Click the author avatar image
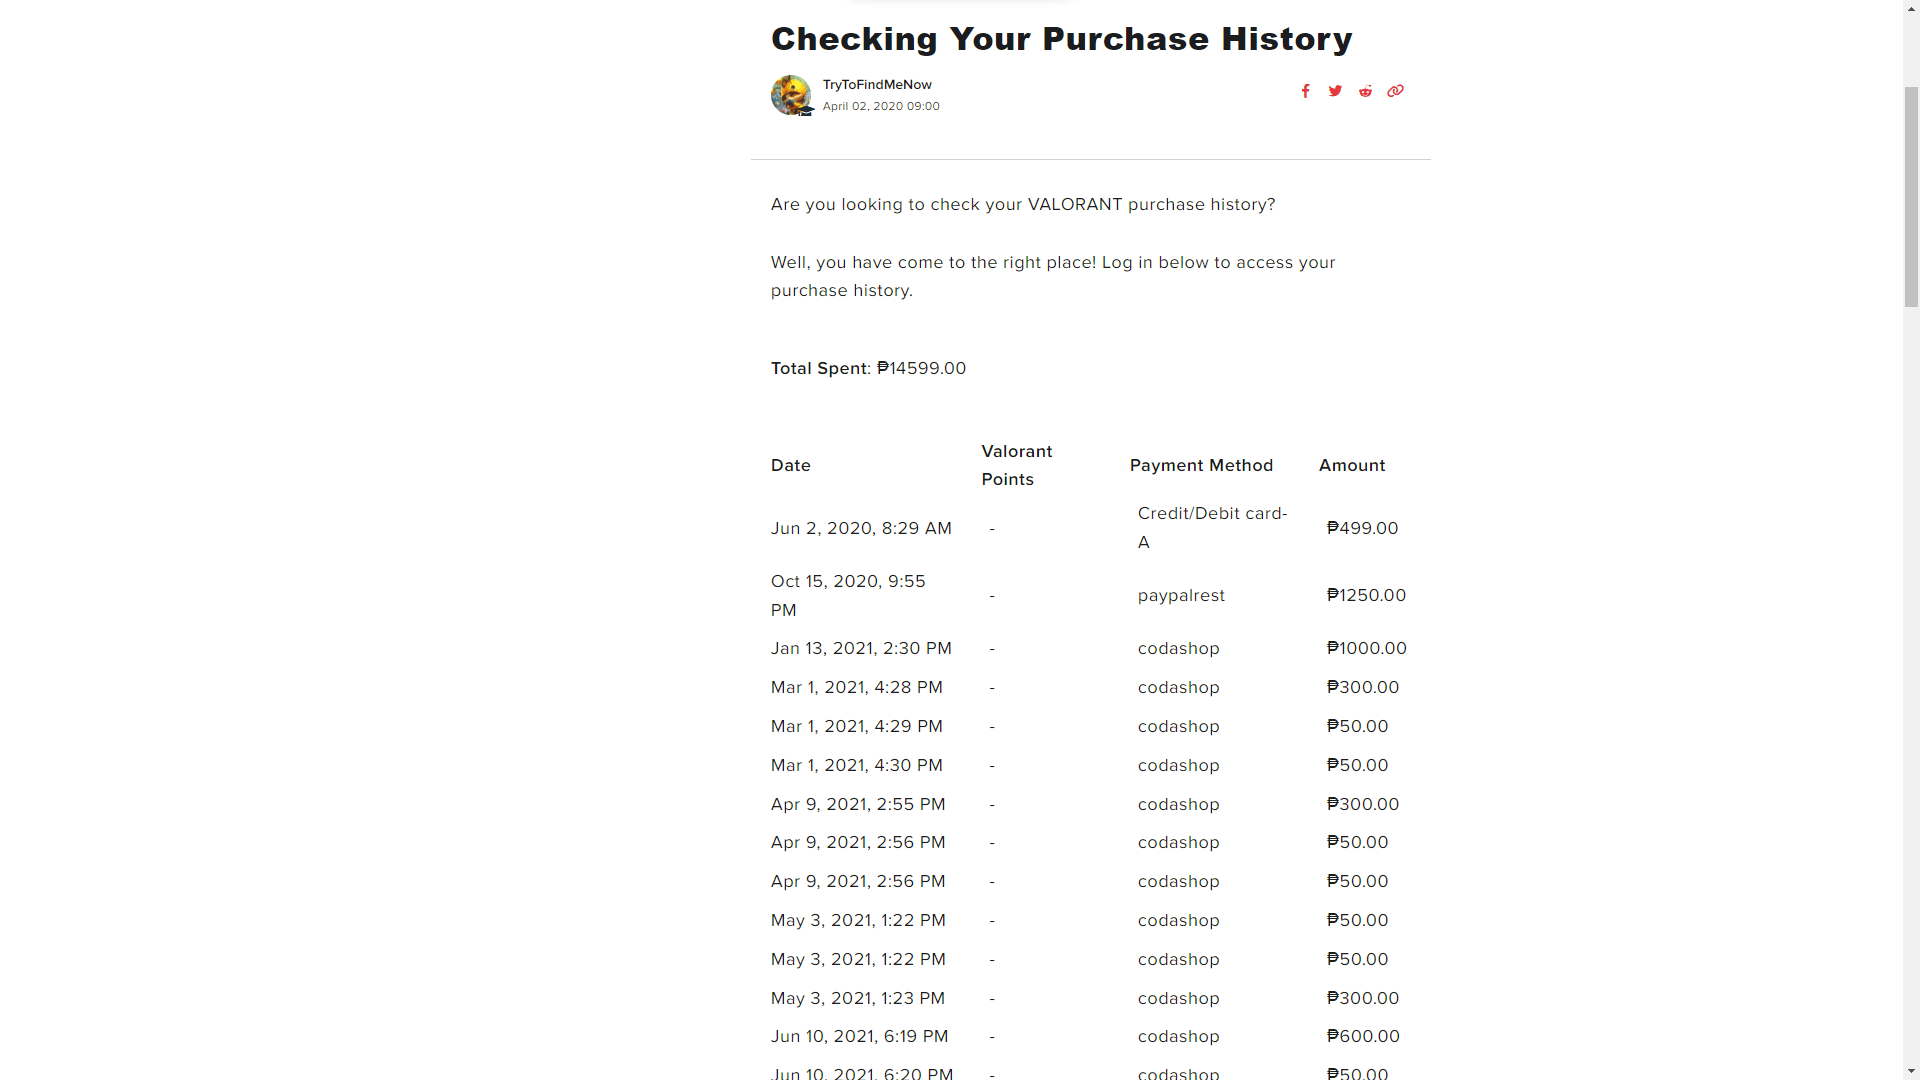 coord(791,95)
